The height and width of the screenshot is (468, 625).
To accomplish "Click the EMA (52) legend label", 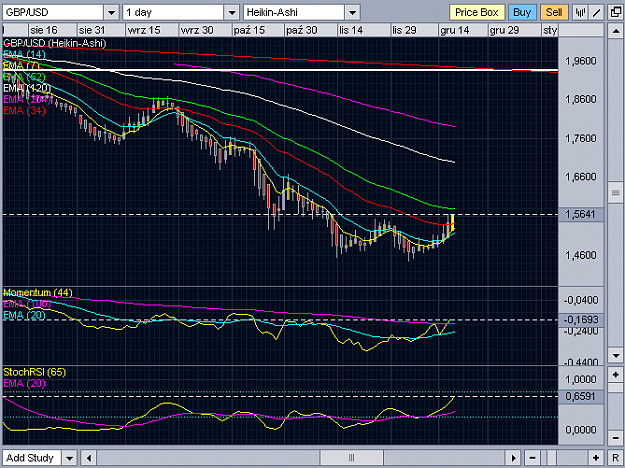I will click(x=24, y=77).
